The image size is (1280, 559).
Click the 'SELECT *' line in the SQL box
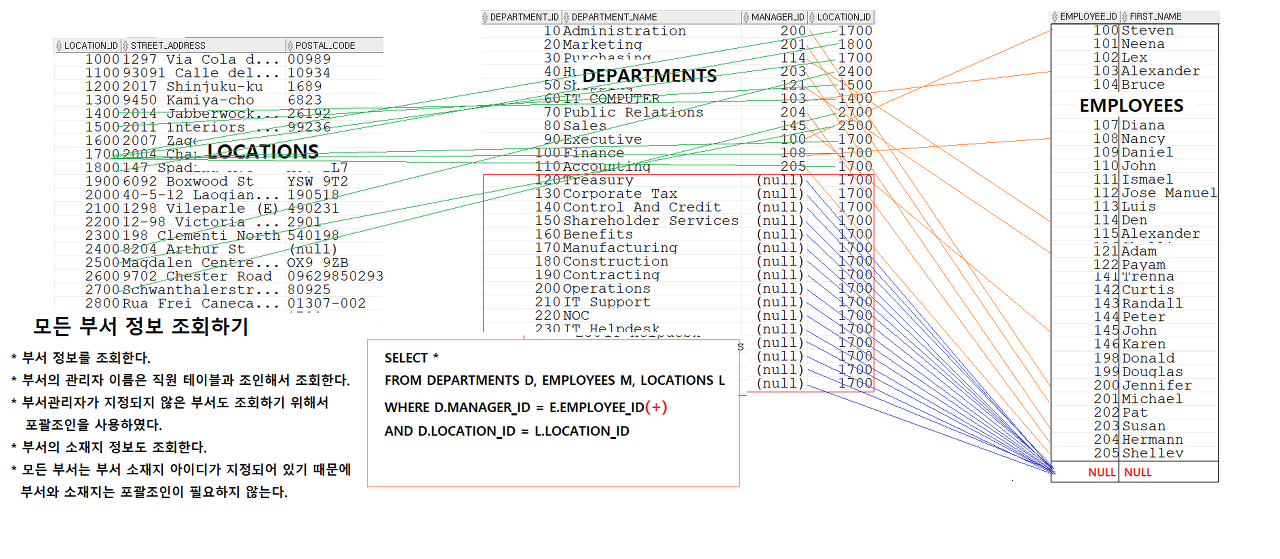tap(411, 358)
